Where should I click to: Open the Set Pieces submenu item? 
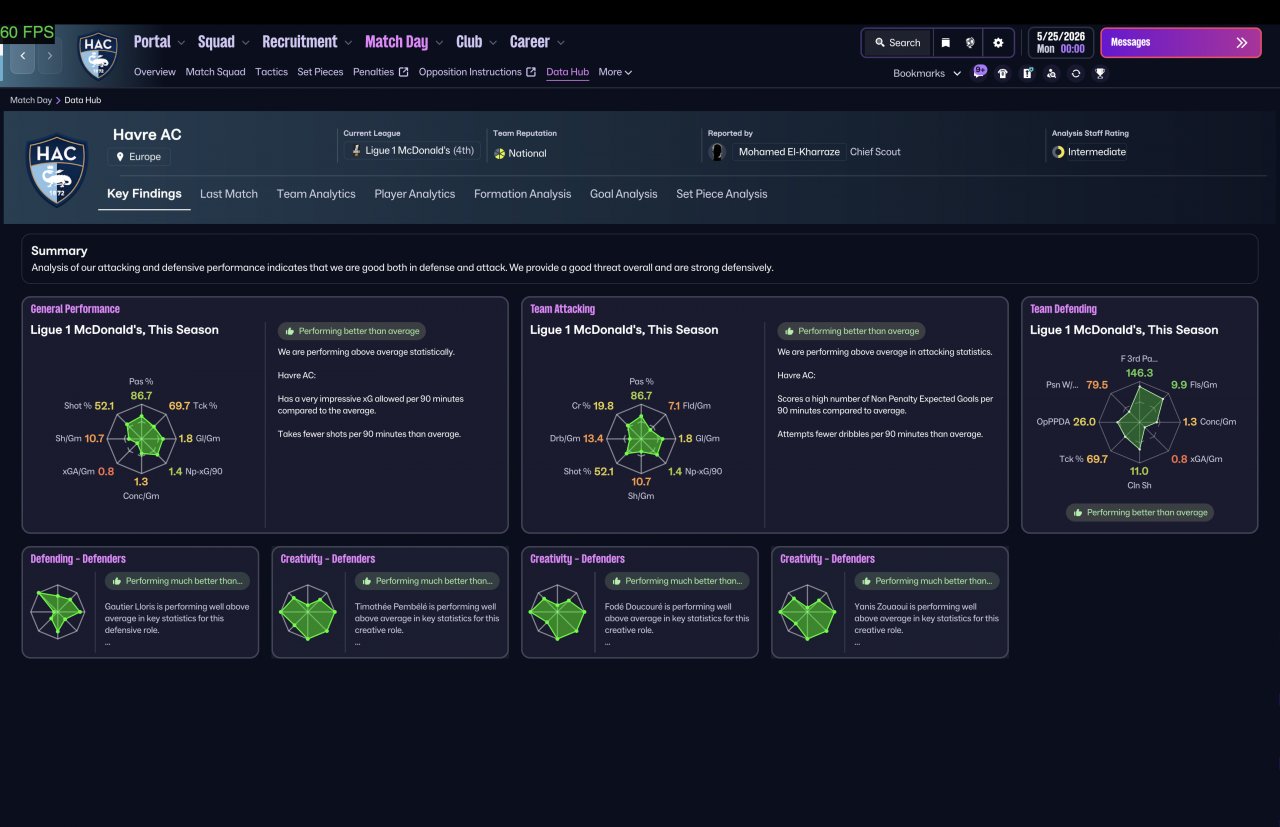pos(320,72)
